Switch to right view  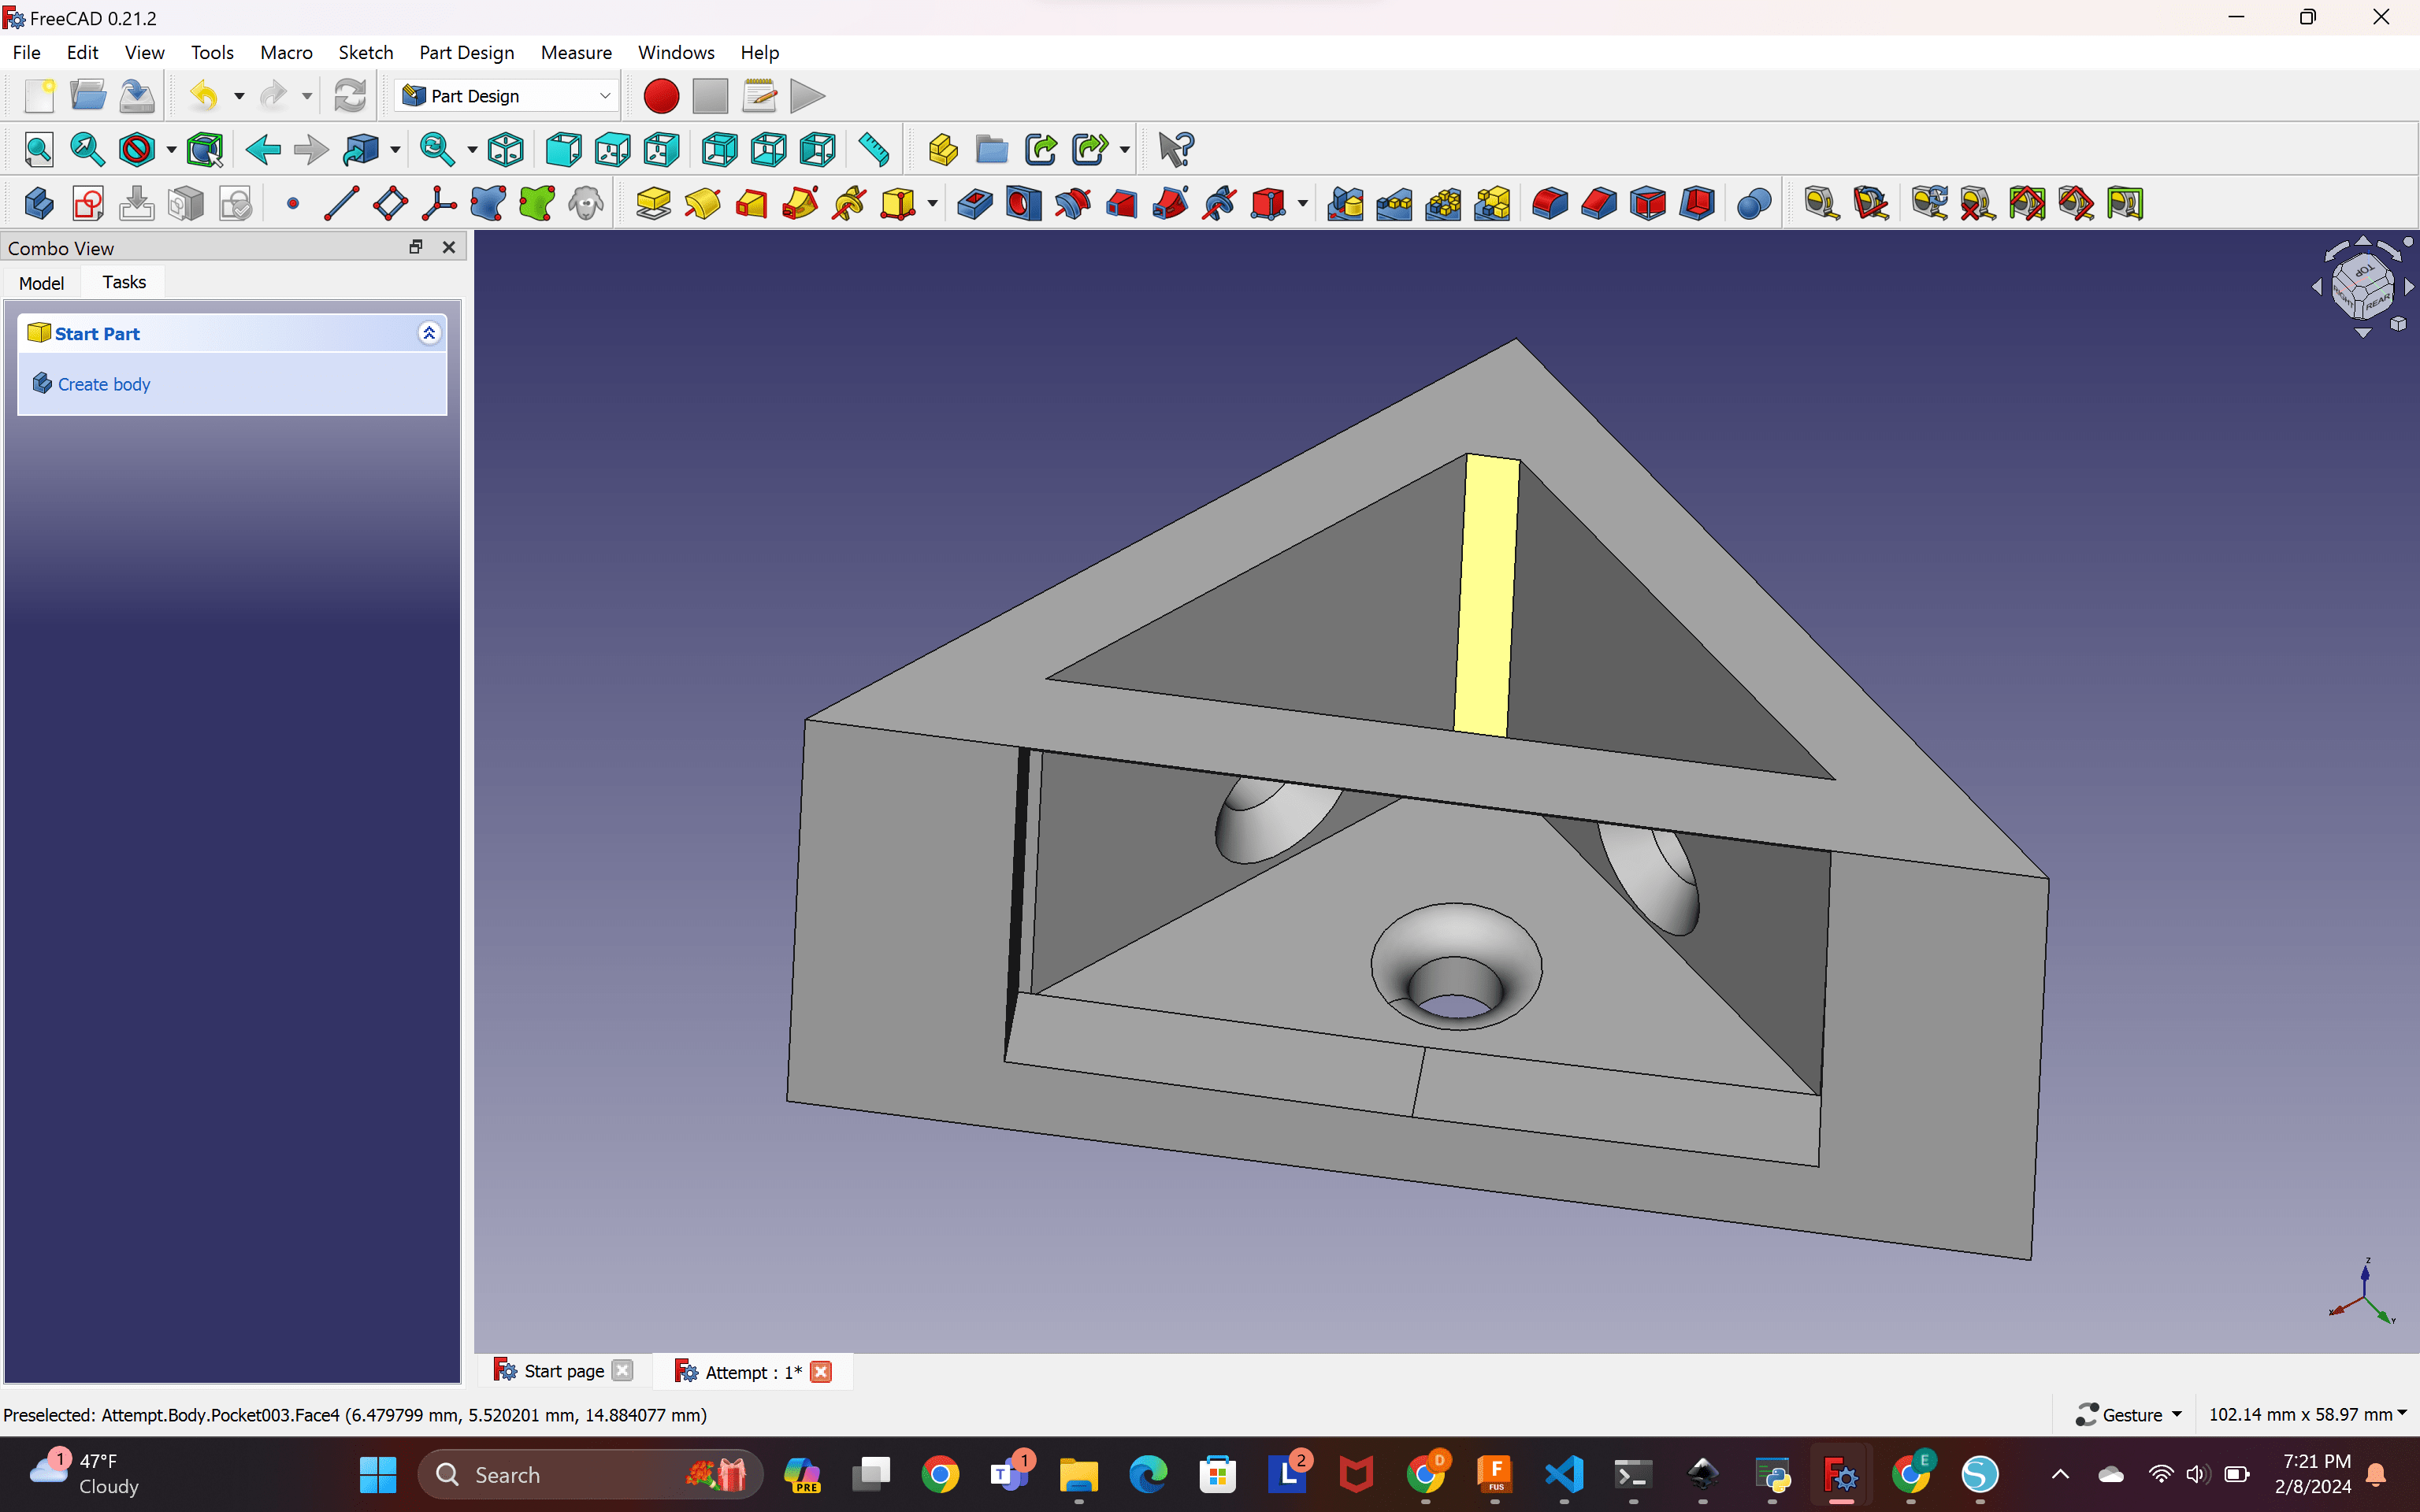coord(662,150)
